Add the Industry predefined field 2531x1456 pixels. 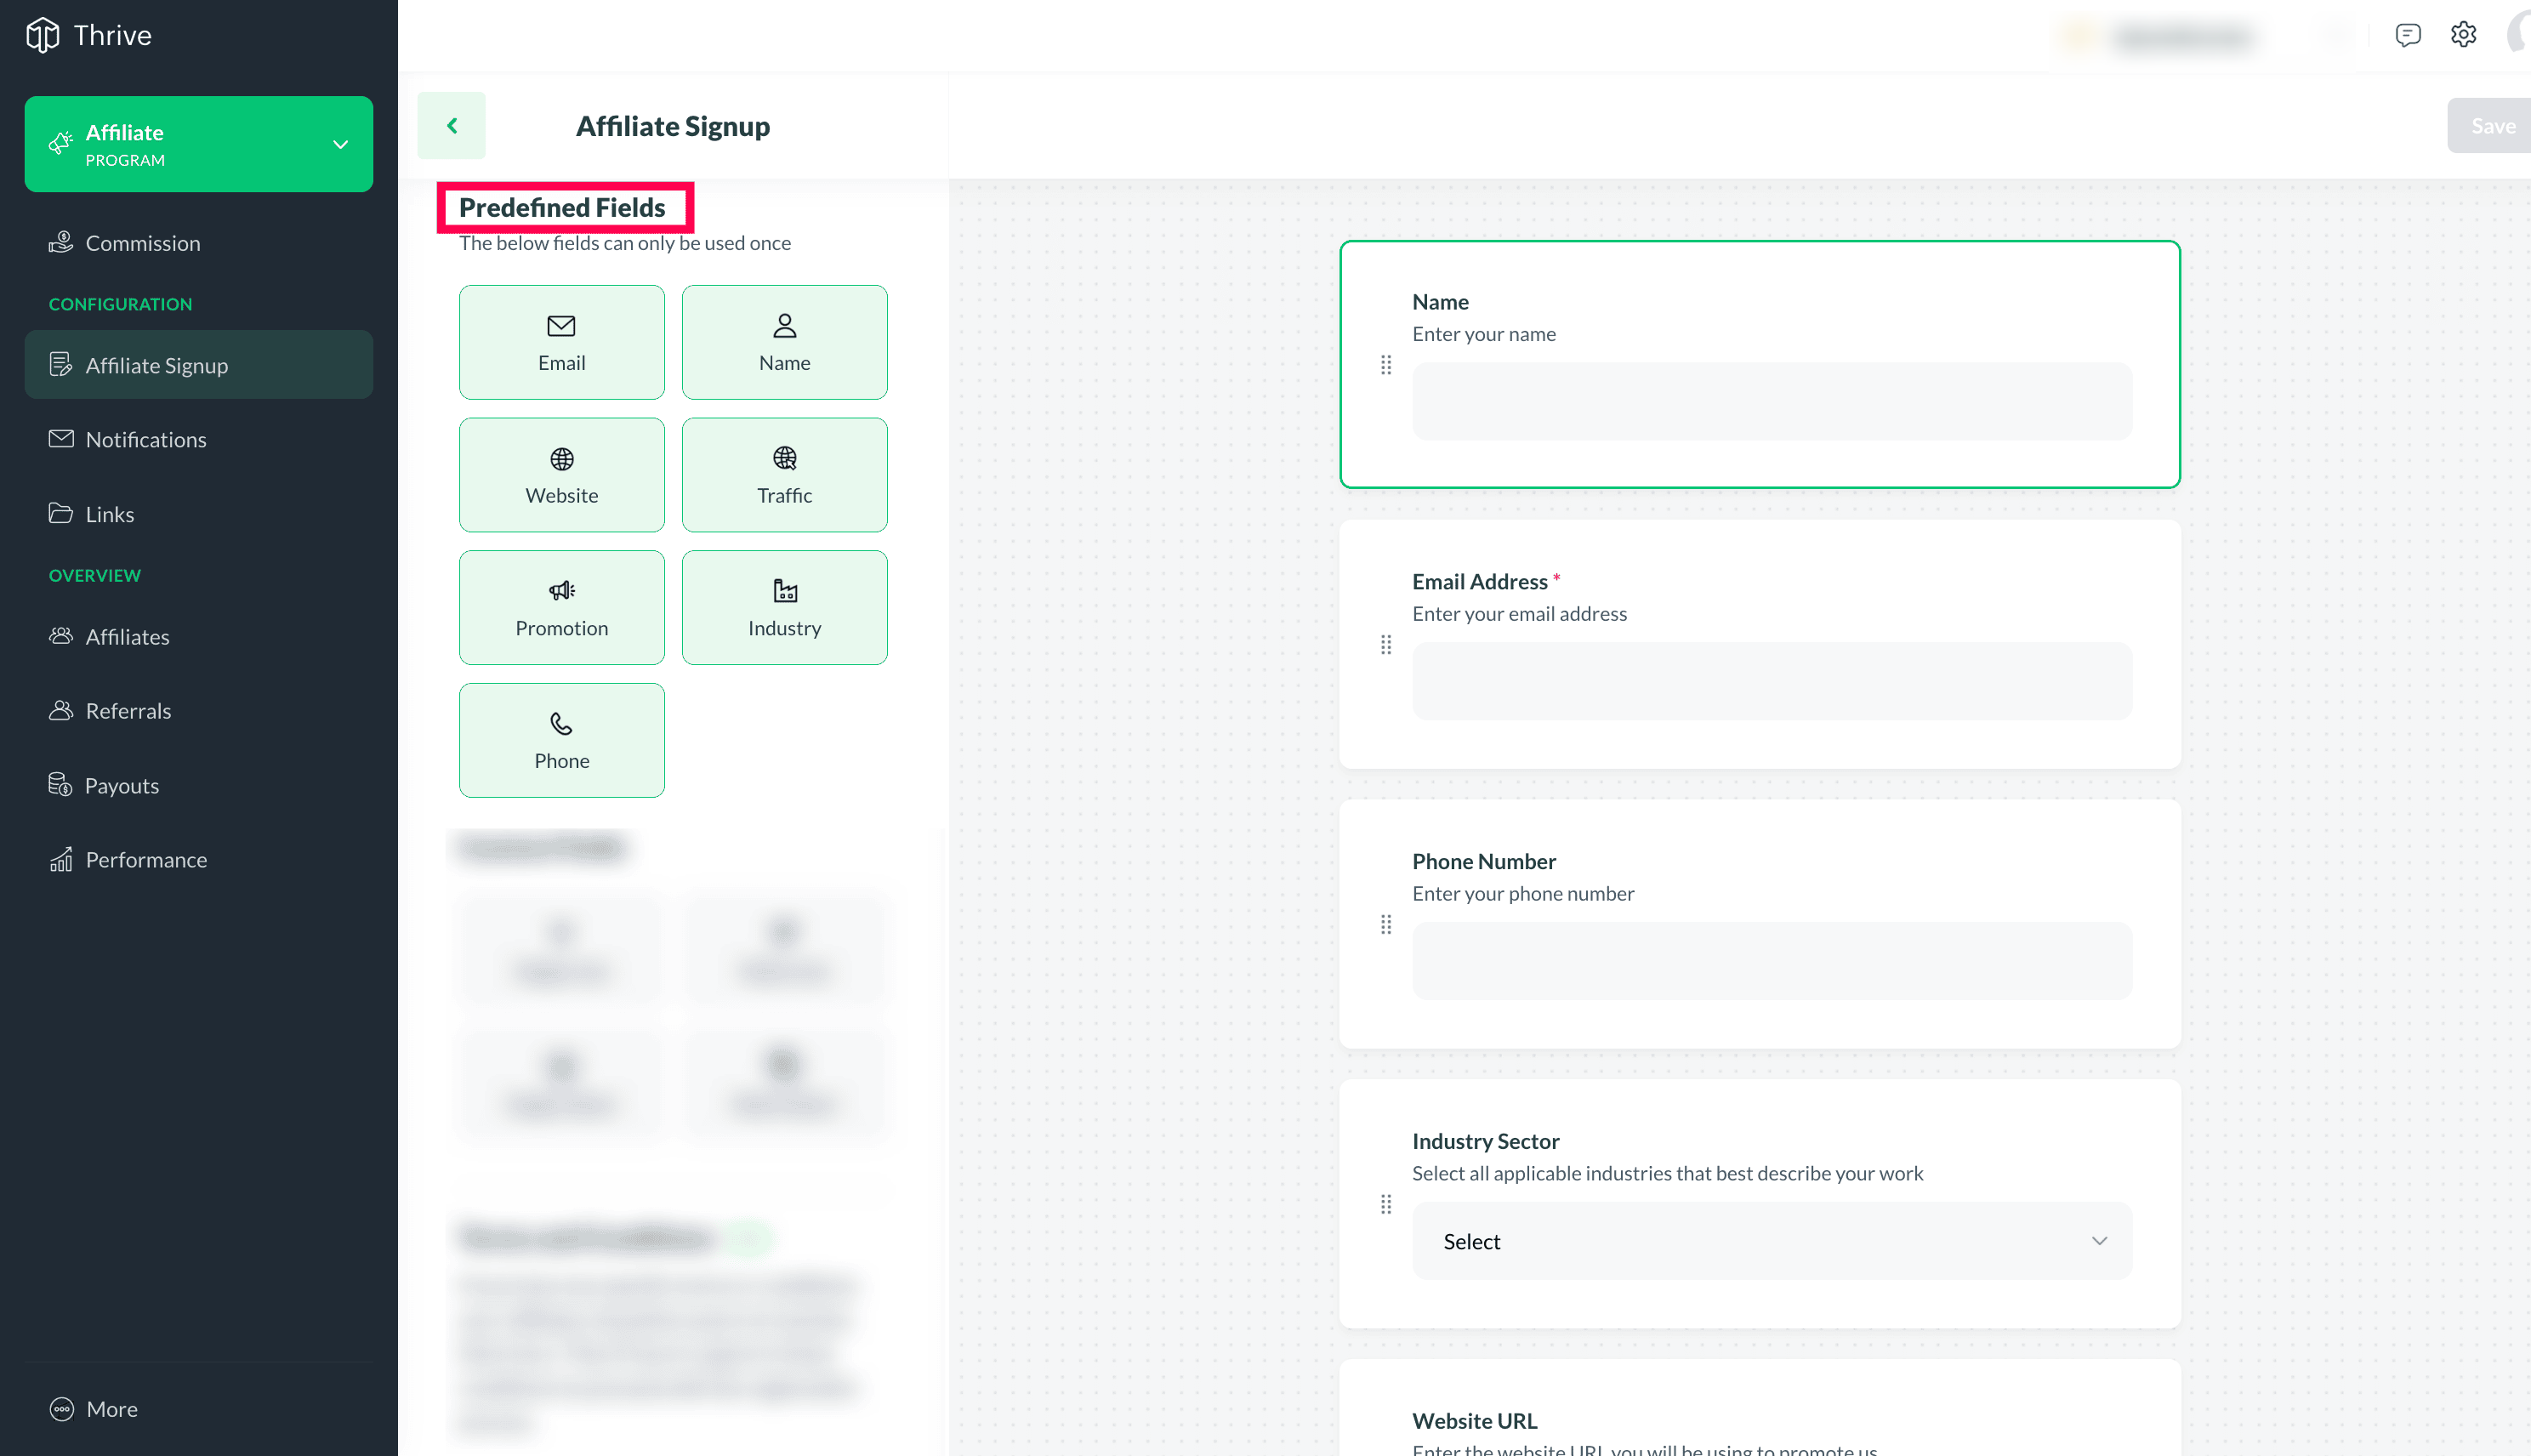pyautogui.click(x=784, y=607)
